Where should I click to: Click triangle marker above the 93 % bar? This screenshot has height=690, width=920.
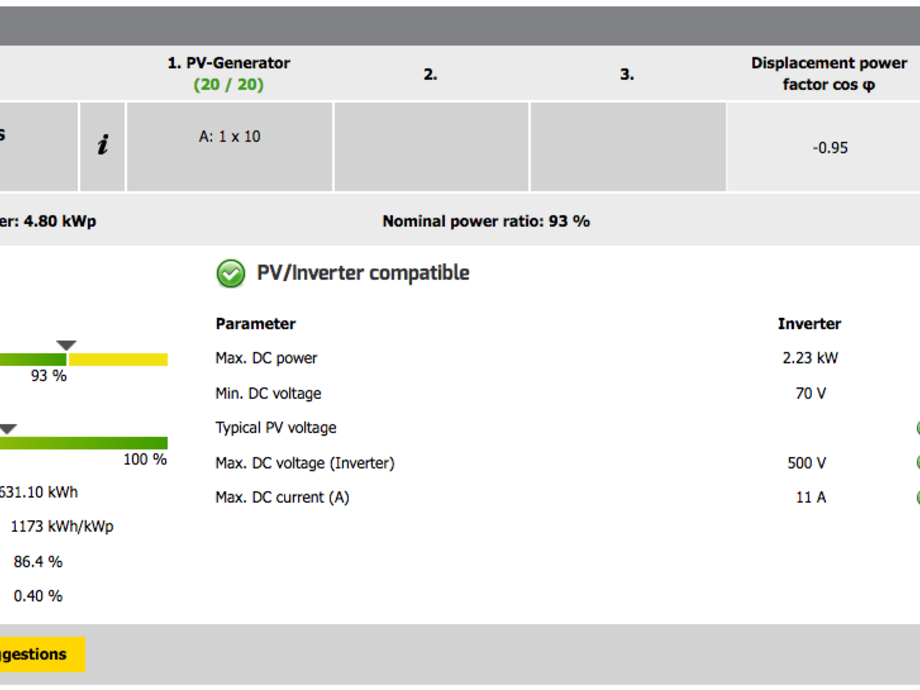tap(66, 346)
